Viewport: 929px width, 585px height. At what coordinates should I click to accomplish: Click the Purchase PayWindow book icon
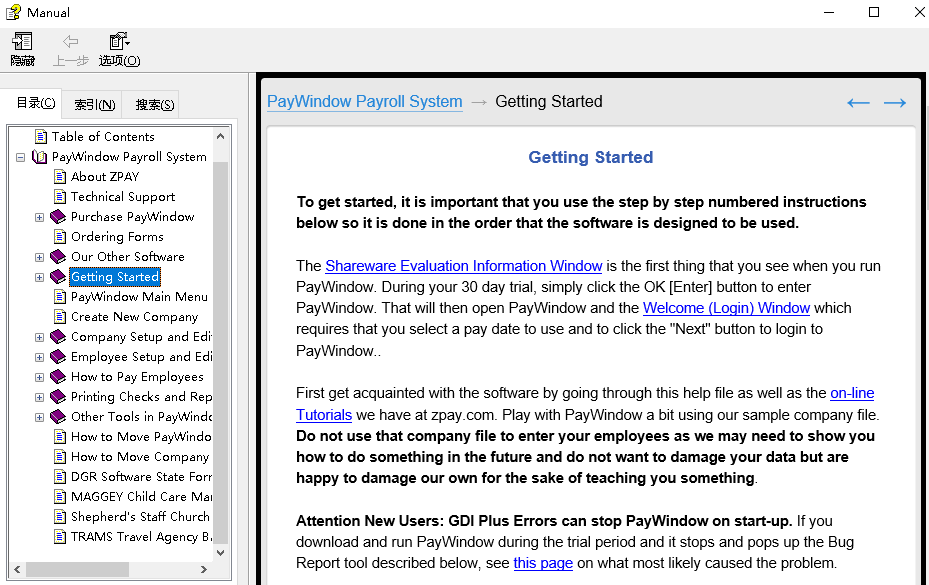tap(58, 217)
